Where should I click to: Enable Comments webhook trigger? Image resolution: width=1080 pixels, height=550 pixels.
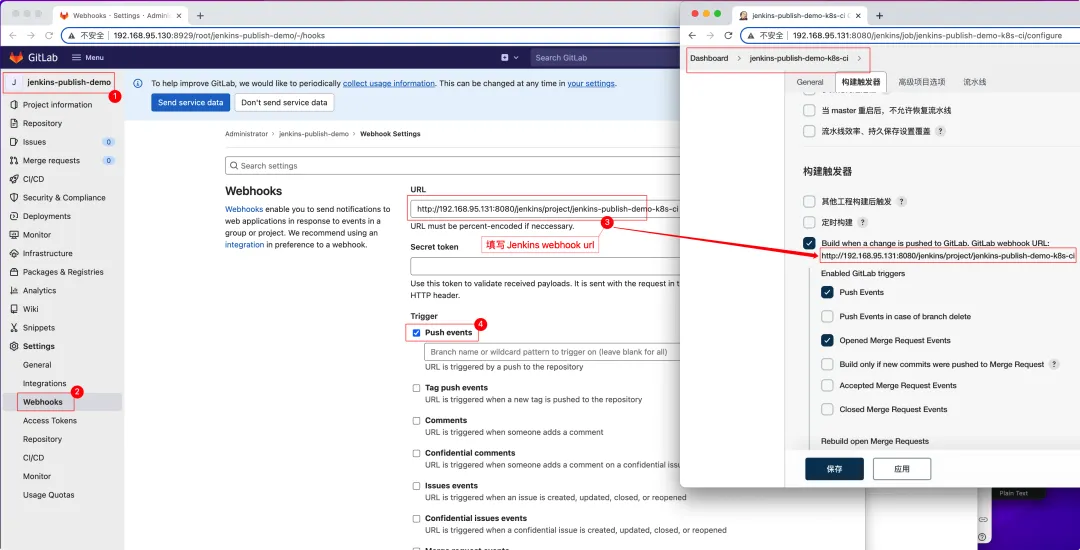pos(416,421)
